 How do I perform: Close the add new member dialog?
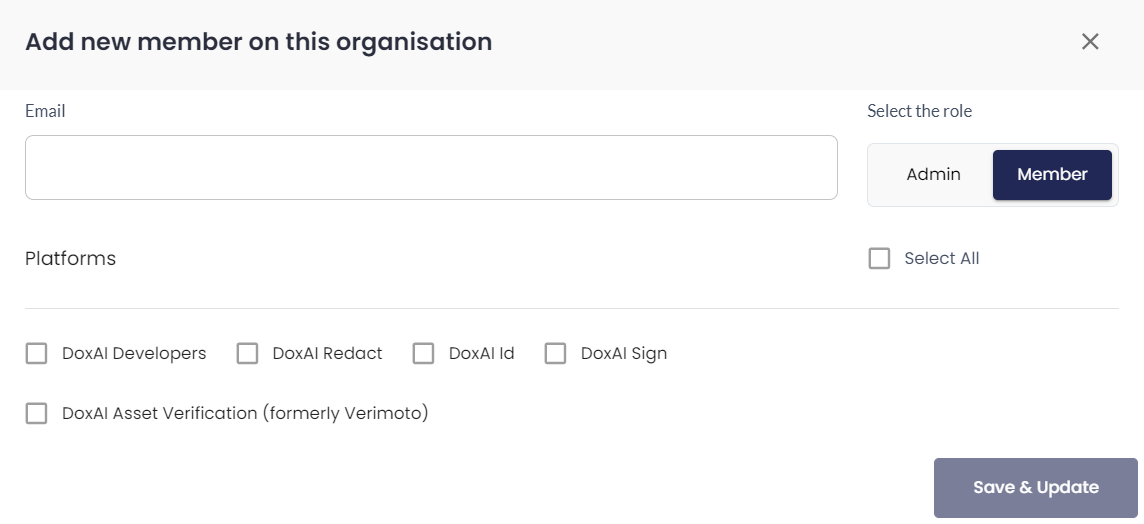coord(1090,41)
